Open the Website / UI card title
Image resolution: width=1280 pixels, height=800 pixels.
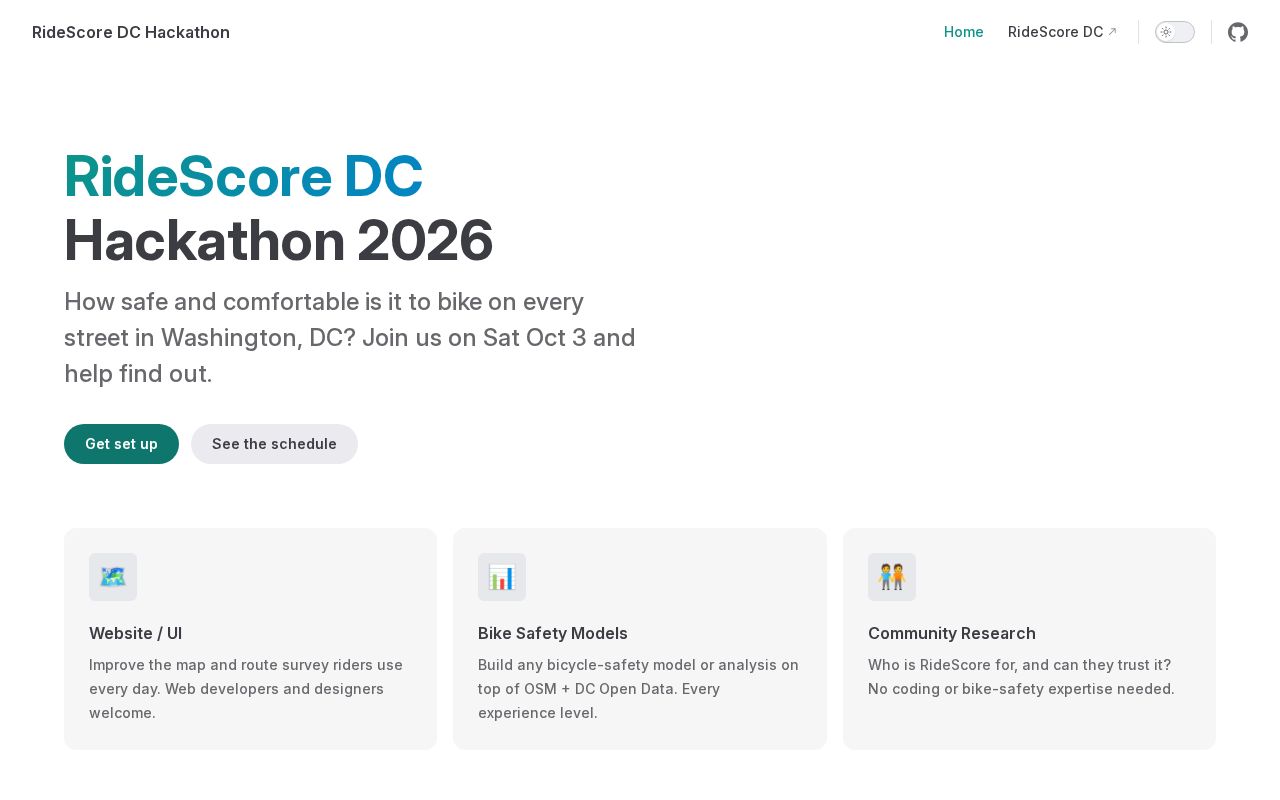coord(135,633)
